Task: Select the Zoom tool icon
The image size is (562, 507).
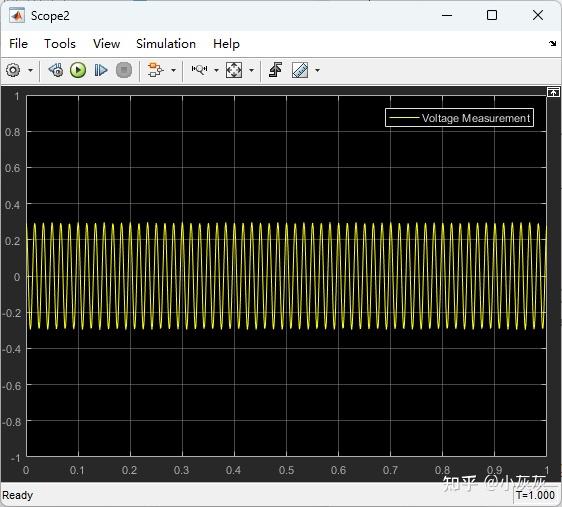Action: point(199,69)
